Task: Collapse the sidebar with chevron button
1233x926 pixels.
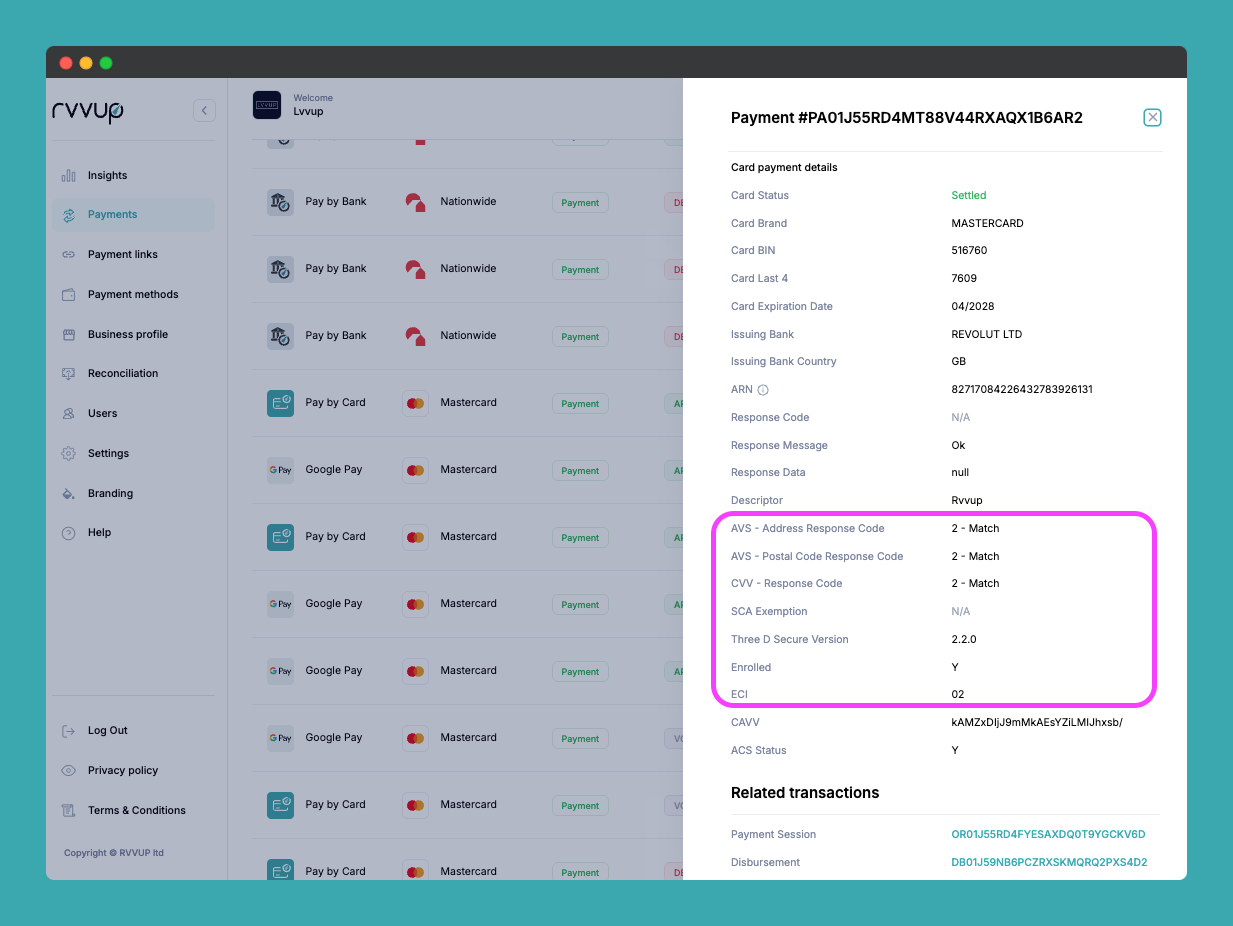Action: pos(204,111)
